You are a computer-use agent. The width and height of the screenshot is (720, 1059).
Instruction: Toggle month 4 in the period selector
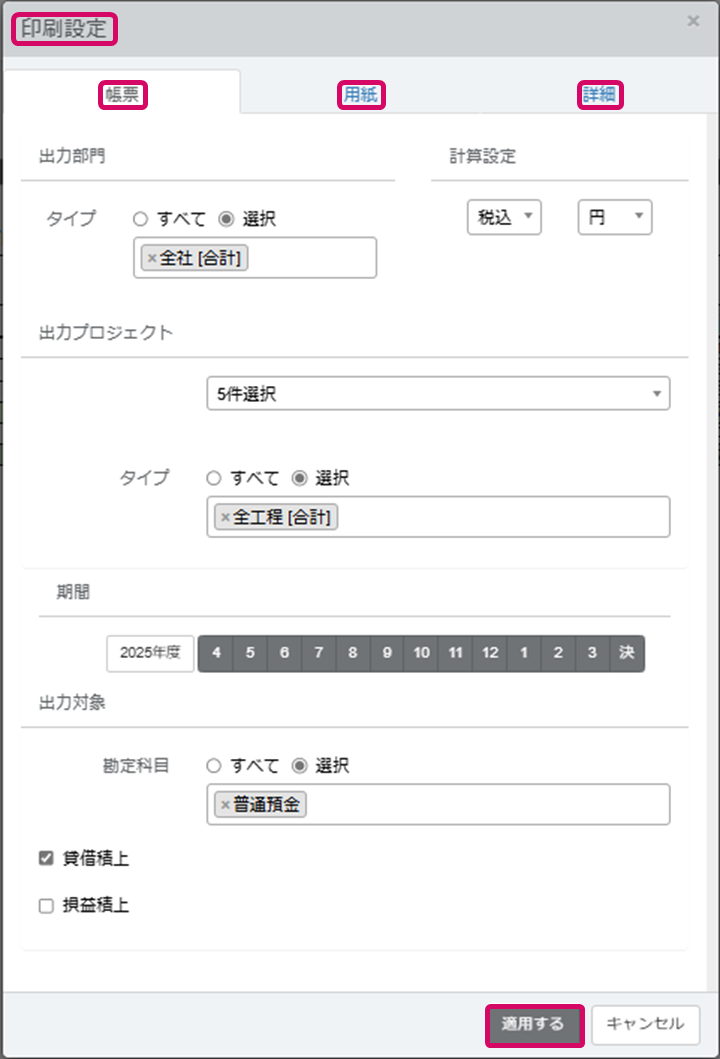point(216,653)
